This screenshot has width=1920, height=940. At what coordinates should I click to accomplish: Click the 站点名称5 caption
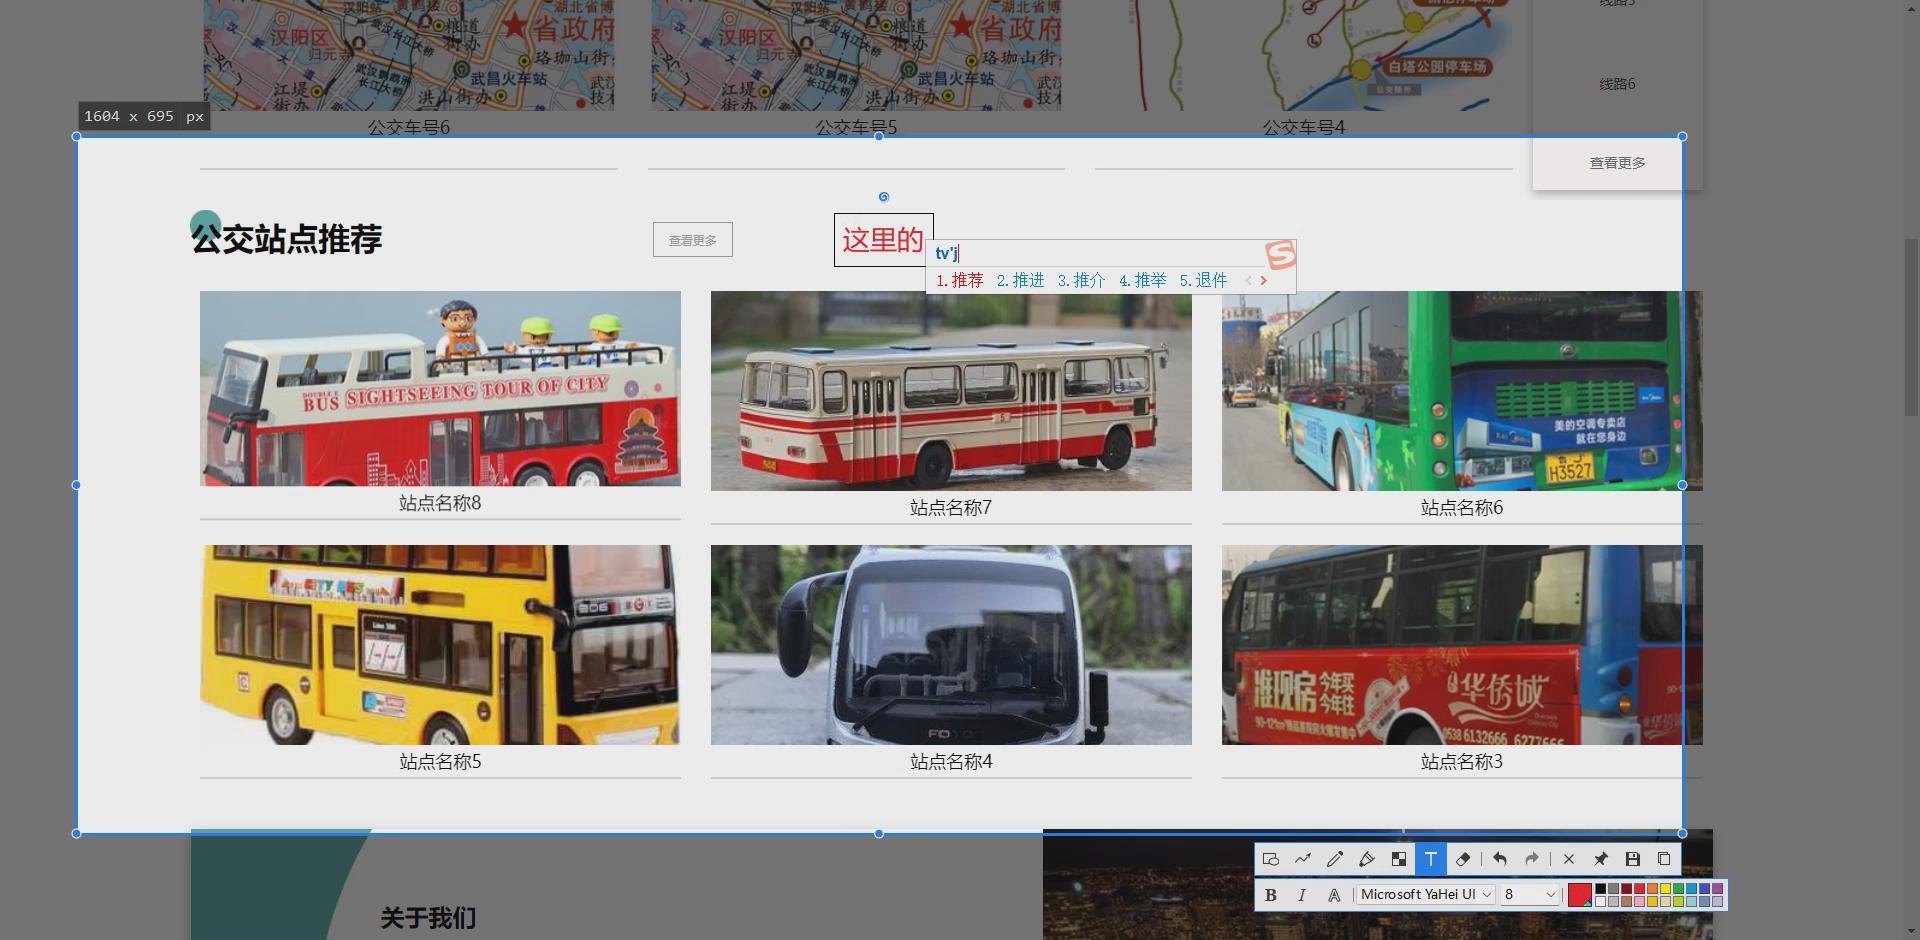[440, 762]
